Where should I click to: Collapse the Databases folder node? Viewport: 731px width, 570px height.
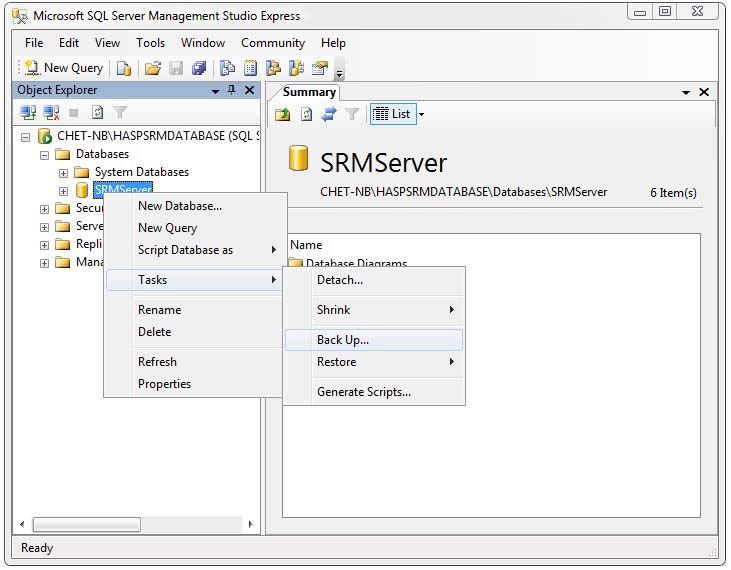point(44,155)
